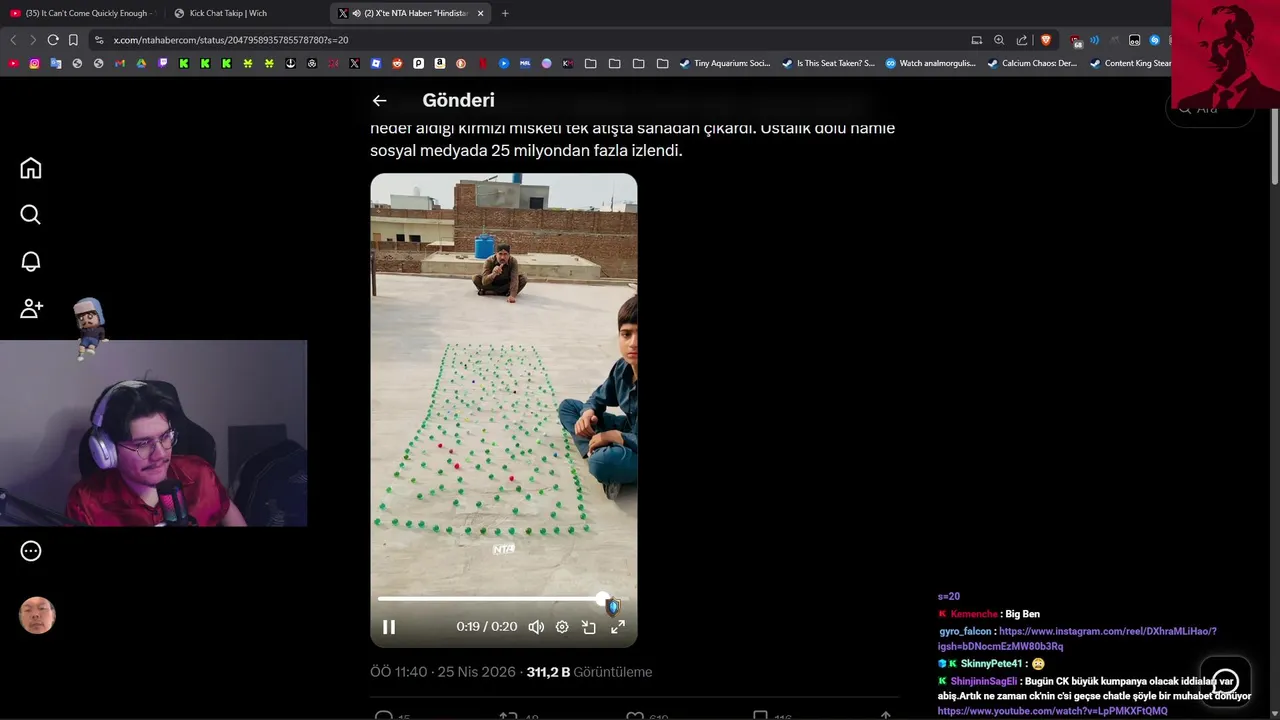Open the 311,2 B Görüntüleme link

click(x=589, y=672)
